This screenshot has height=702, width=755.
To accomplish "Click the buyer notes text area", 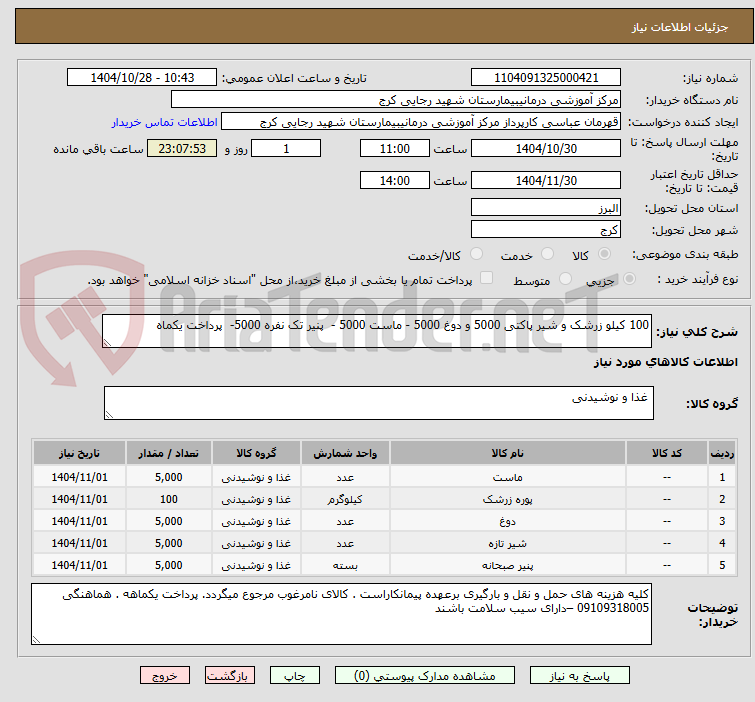I will tap(341, 614).
